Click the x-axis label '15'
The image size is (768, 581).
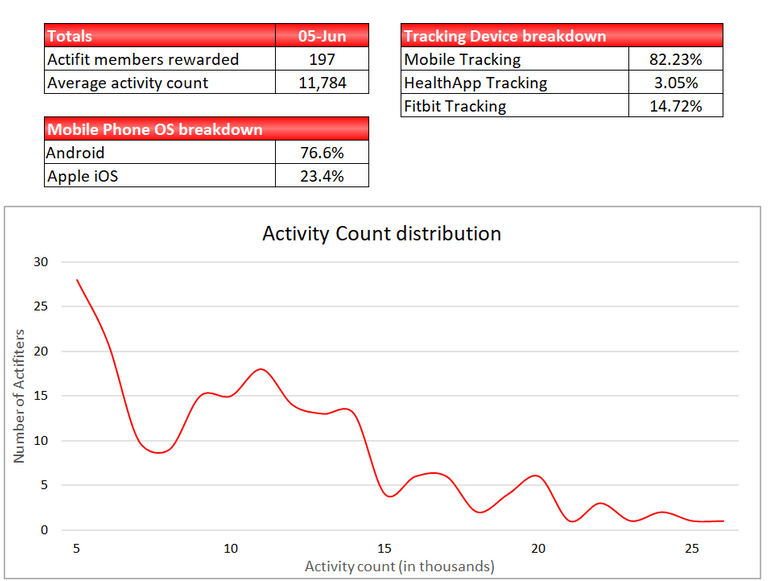pyautogui.click(x=384, y=548)
